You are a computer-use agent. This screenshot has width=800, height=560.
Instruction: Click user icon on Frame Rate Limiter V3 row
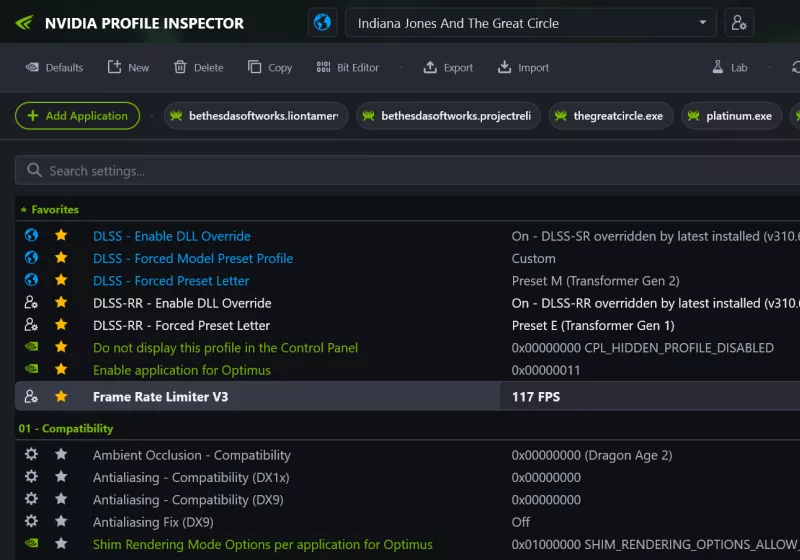31,396
